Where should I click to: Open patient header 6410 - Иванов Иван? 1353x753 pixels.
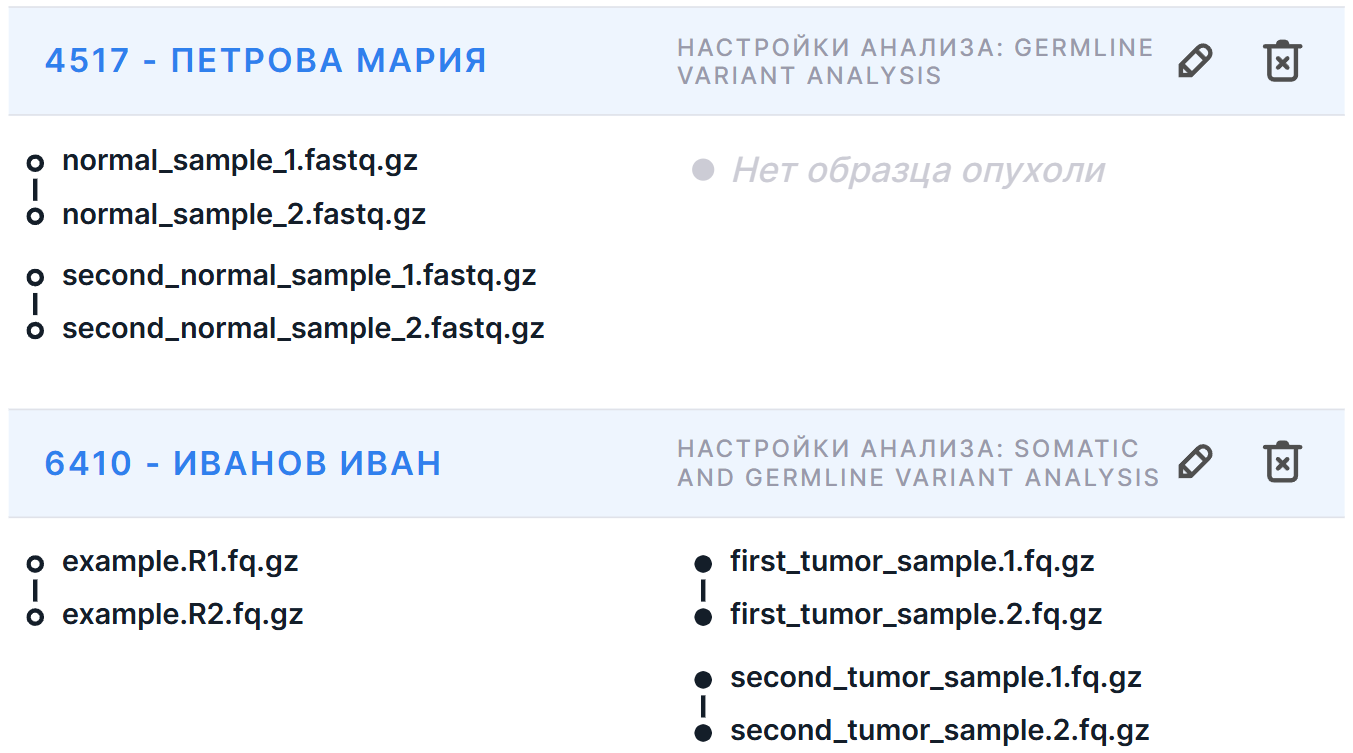(243, 464)
